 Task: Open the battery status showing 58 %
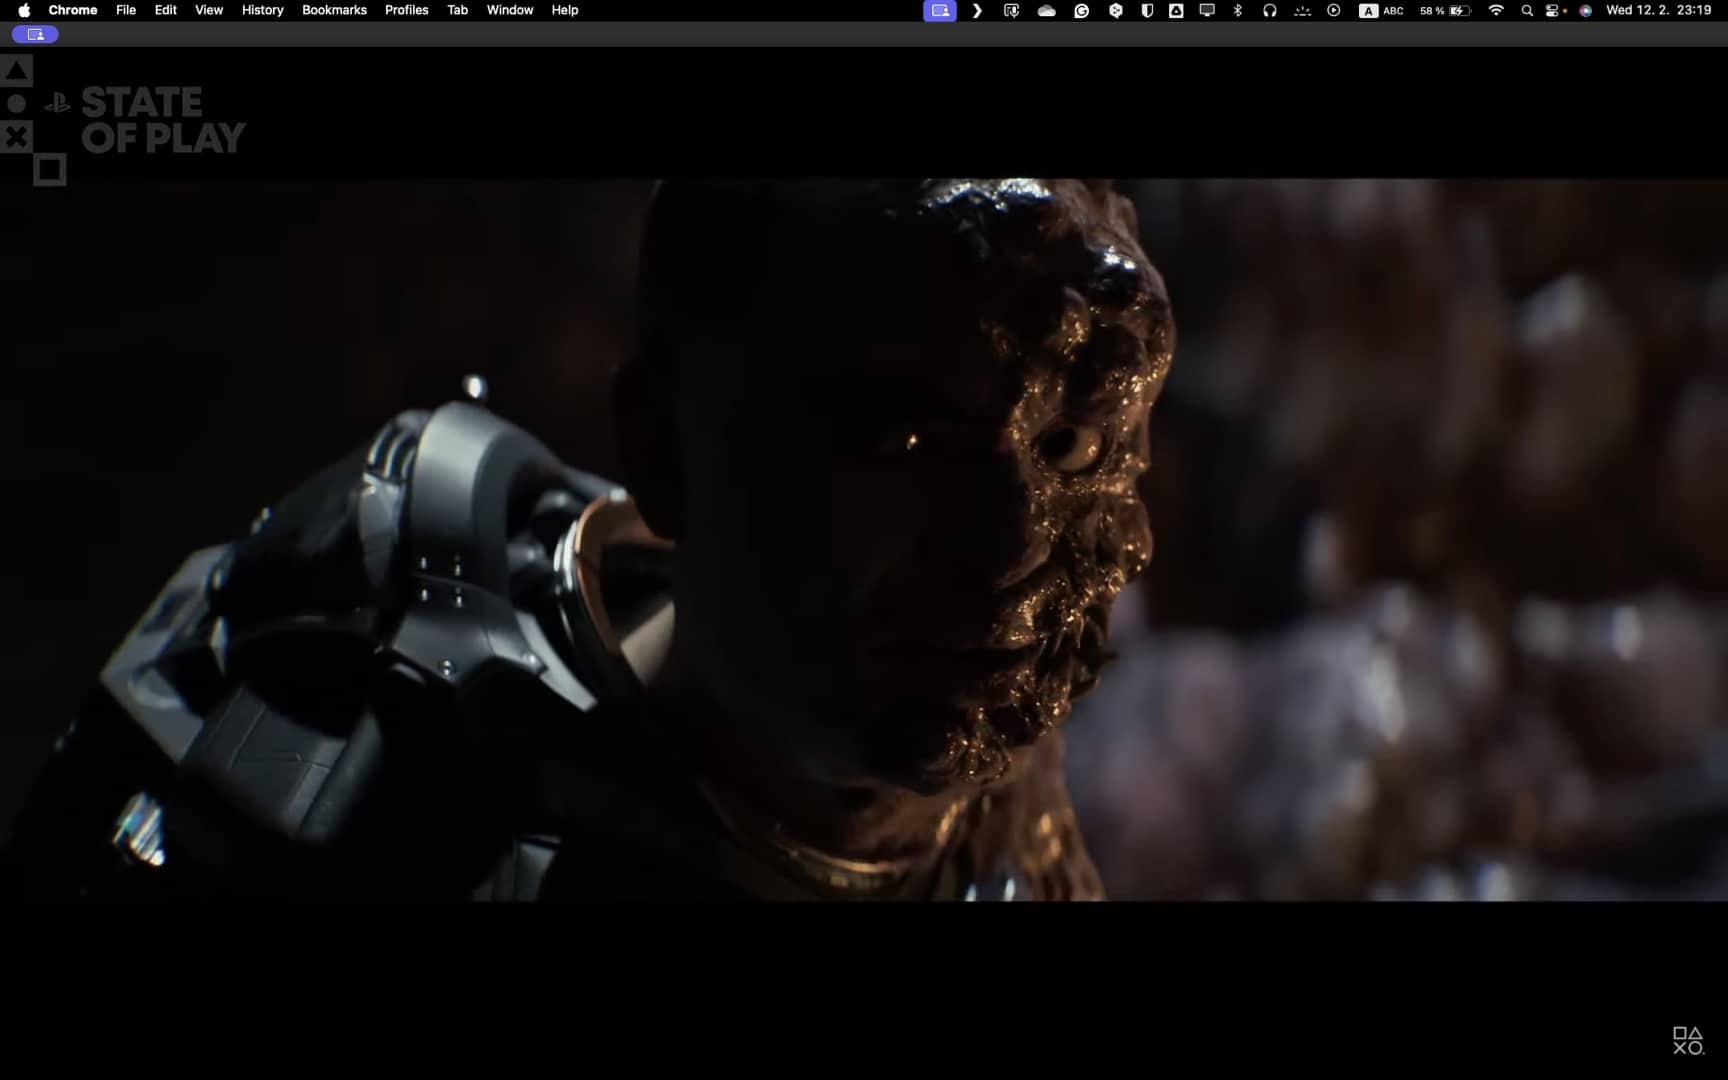click(1446, 10)
